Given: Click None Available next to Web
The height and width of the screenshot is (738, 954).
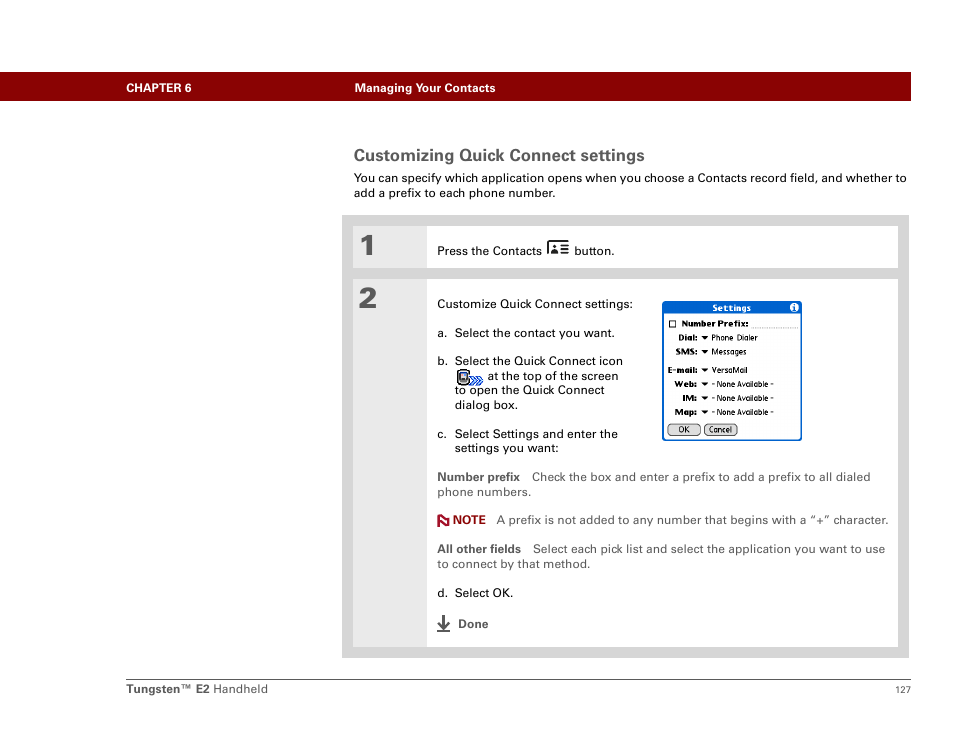Looking at the screenshot, I should (742, 384).
